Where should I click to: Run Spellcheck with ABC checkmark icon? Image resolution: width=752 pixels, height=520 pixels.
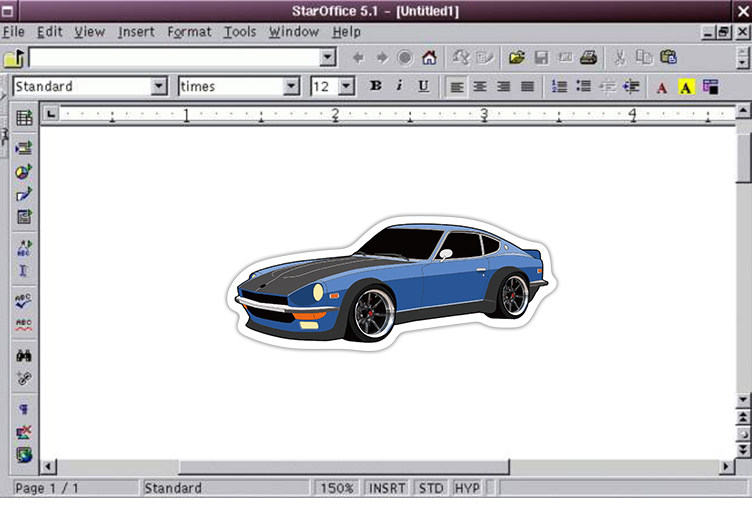pos(24,301)
